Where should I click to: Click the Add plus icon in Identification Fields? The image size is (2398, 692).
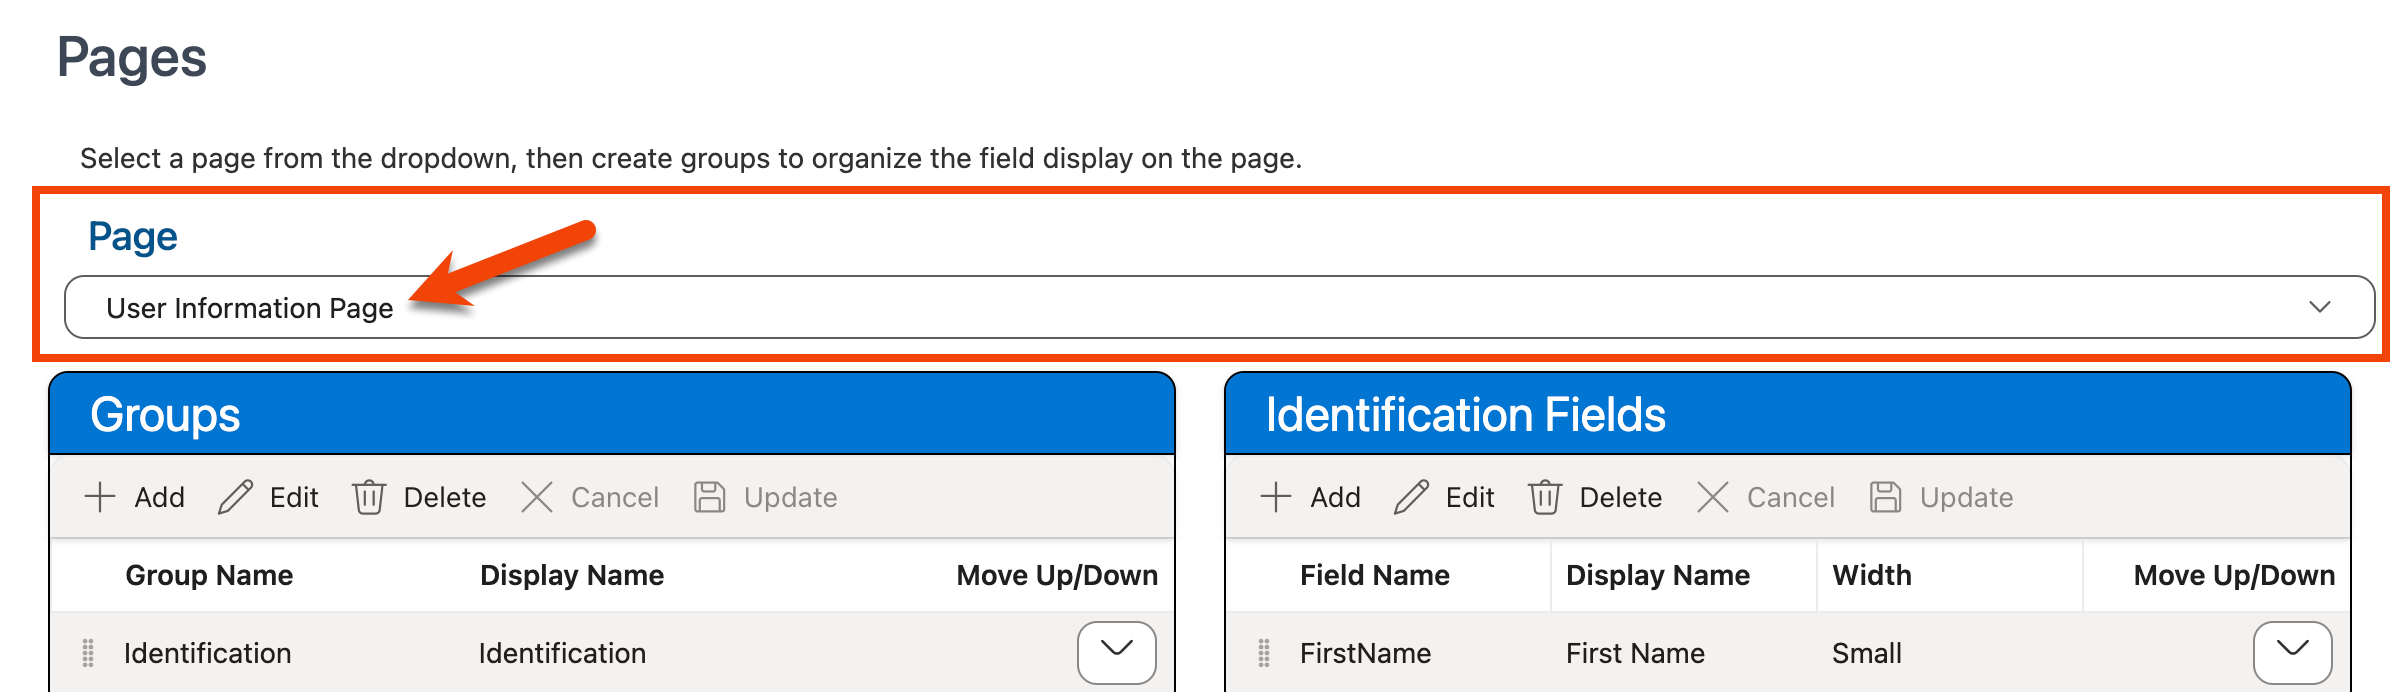pyautogui.click(x=1276, y=497)
